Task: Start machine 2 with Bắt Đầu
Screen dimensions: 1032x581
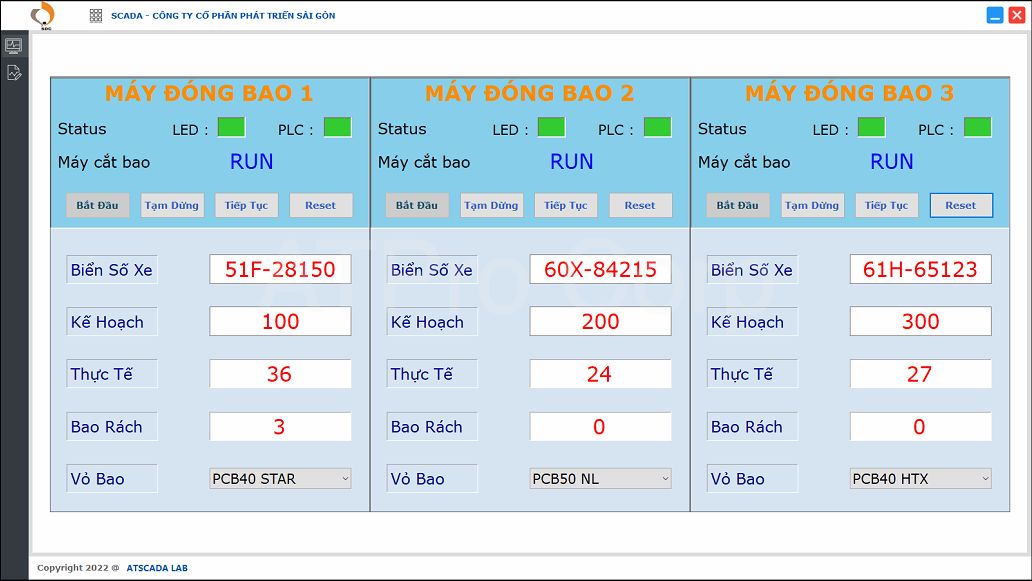Action: 417,205
